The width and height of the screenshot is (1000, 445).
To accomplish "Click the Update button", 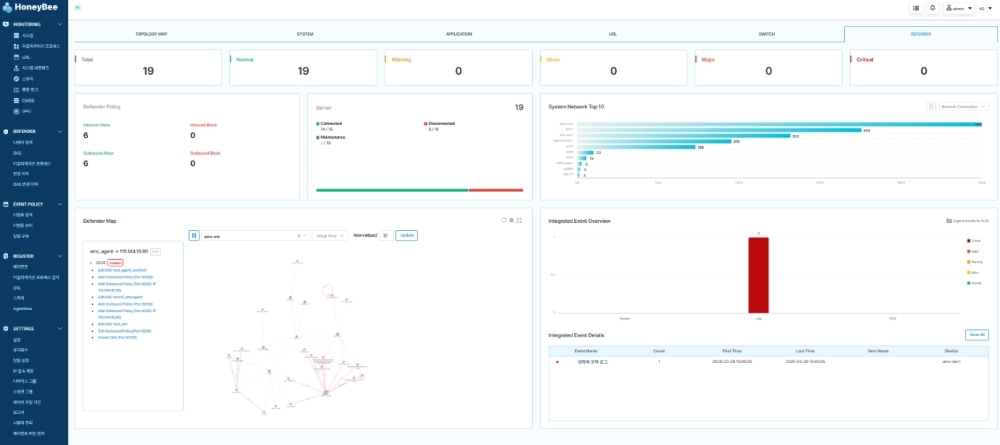I will point(406,235).
